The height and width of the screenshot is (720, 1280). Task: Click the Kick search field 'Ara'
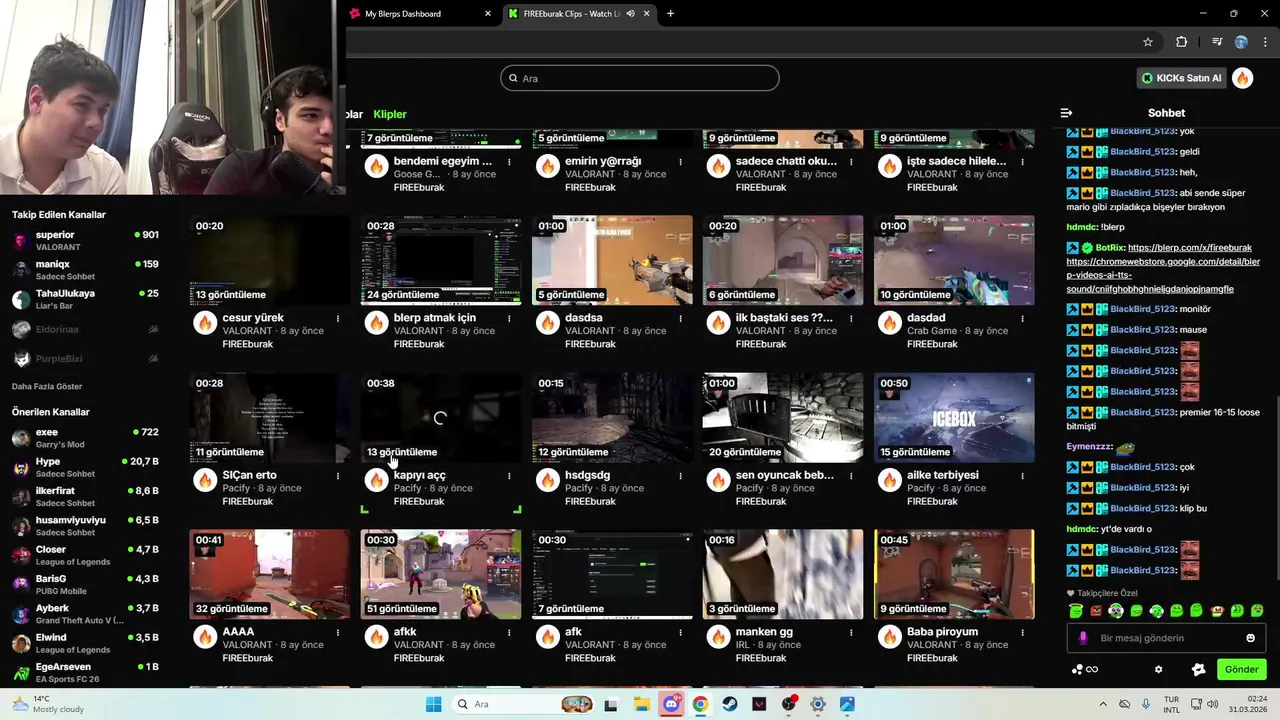[639, 78]
